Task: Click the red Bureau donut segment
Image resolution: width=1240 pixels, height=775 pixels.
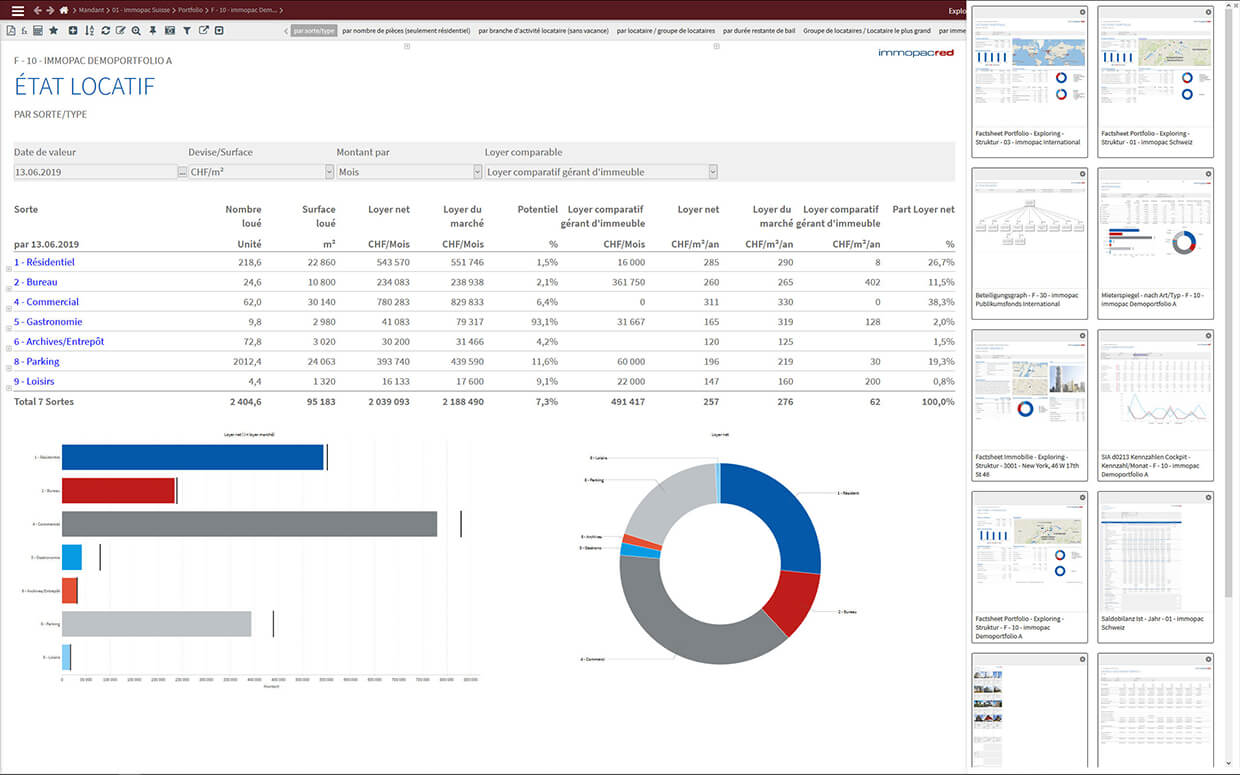Action: pyautogui.click(x=795, y=601)
